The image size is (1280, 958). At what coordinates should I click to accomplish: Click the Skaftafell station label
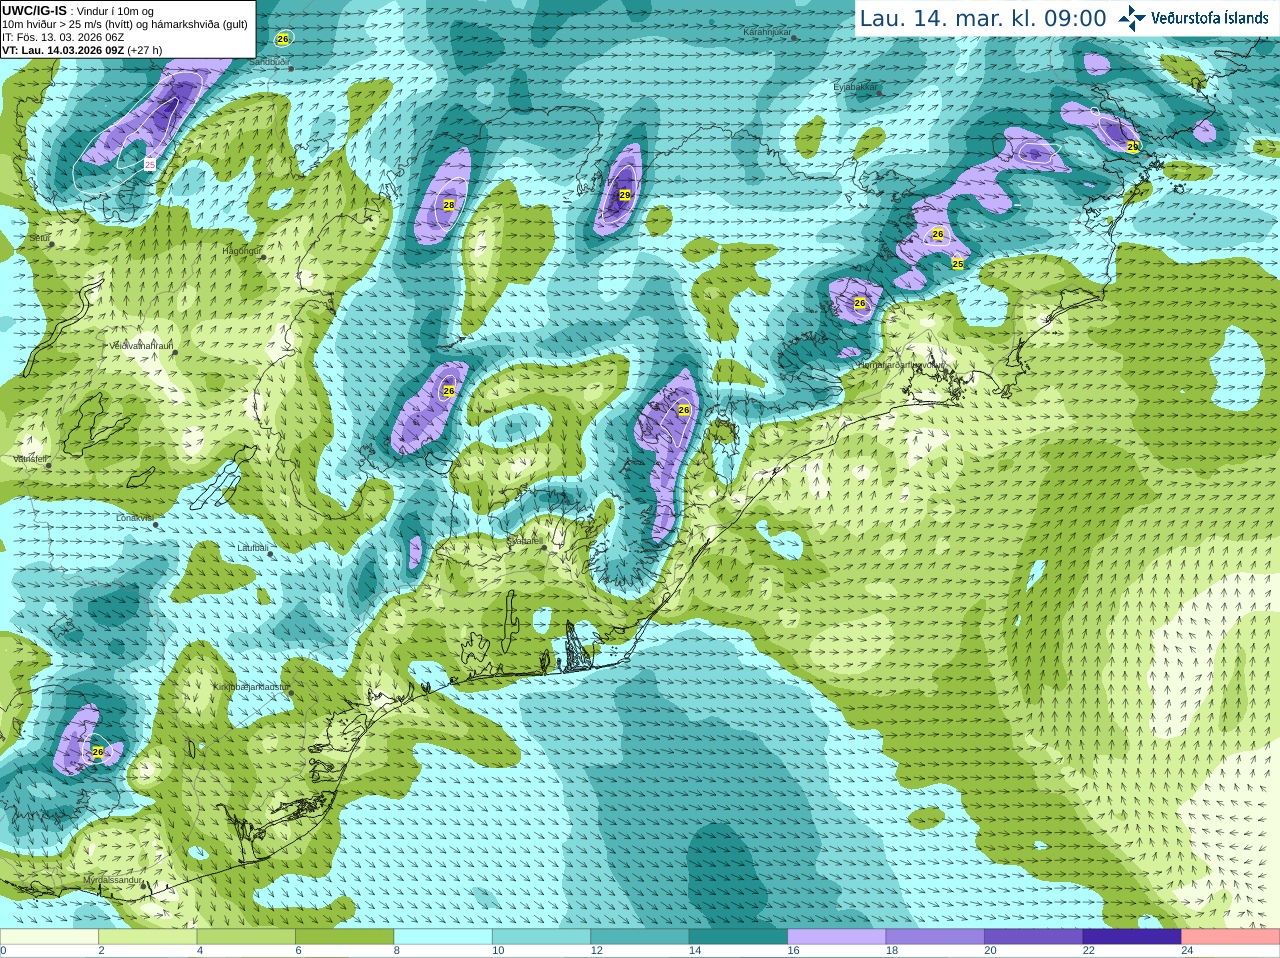[x=524, y=540]
